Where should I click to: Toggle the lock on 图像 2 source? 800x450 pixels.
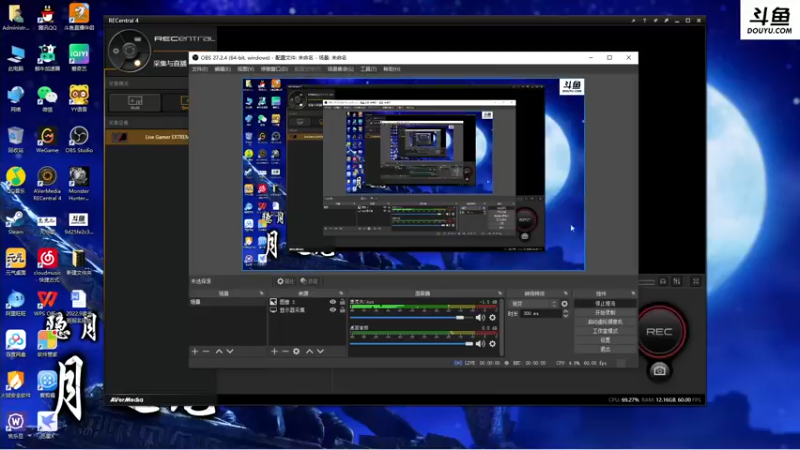point(342,302)
